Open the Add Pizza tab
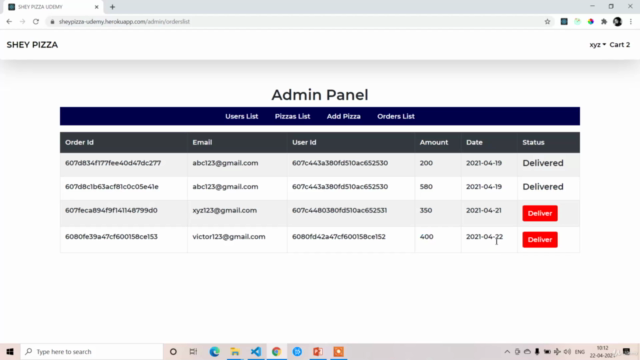 (344, 116)
